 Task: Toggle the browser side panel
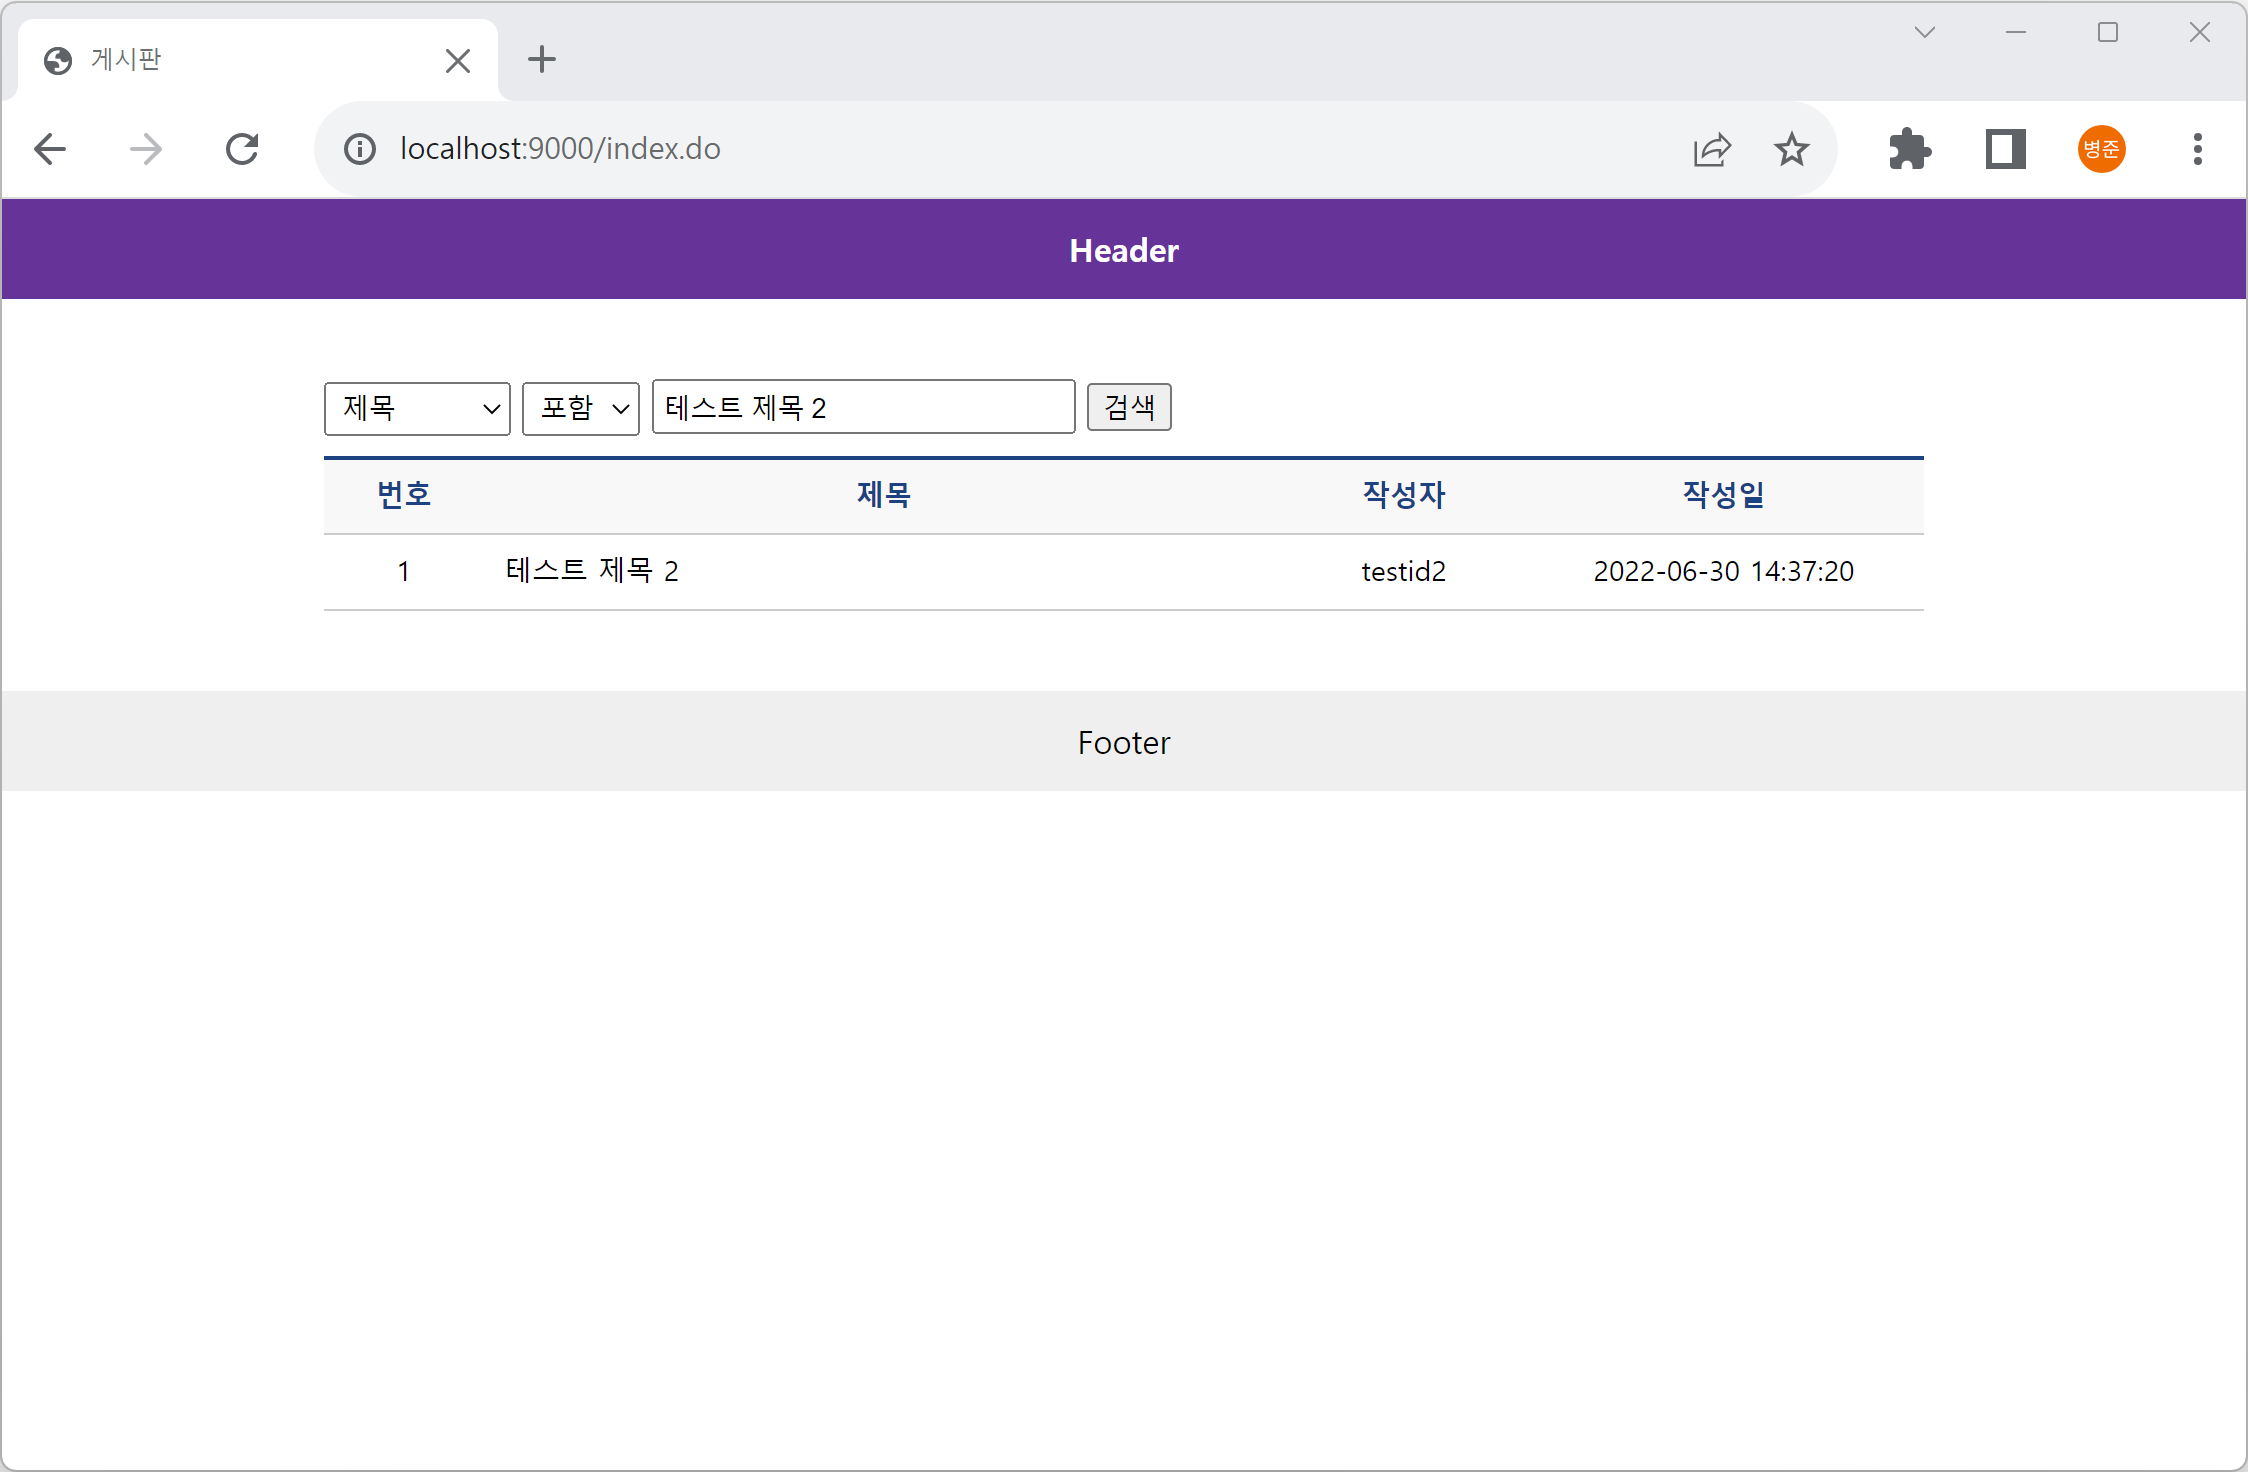pos(2005,149)
